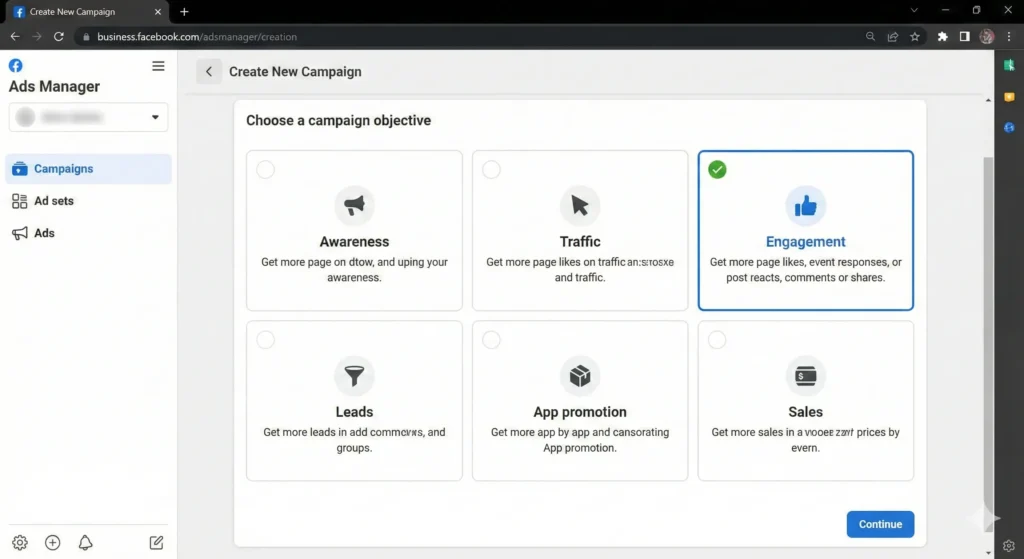This screenshot has width=1024, height=559.
Task: Click the zoom magnifier icon in address bar
Action: 871,37
